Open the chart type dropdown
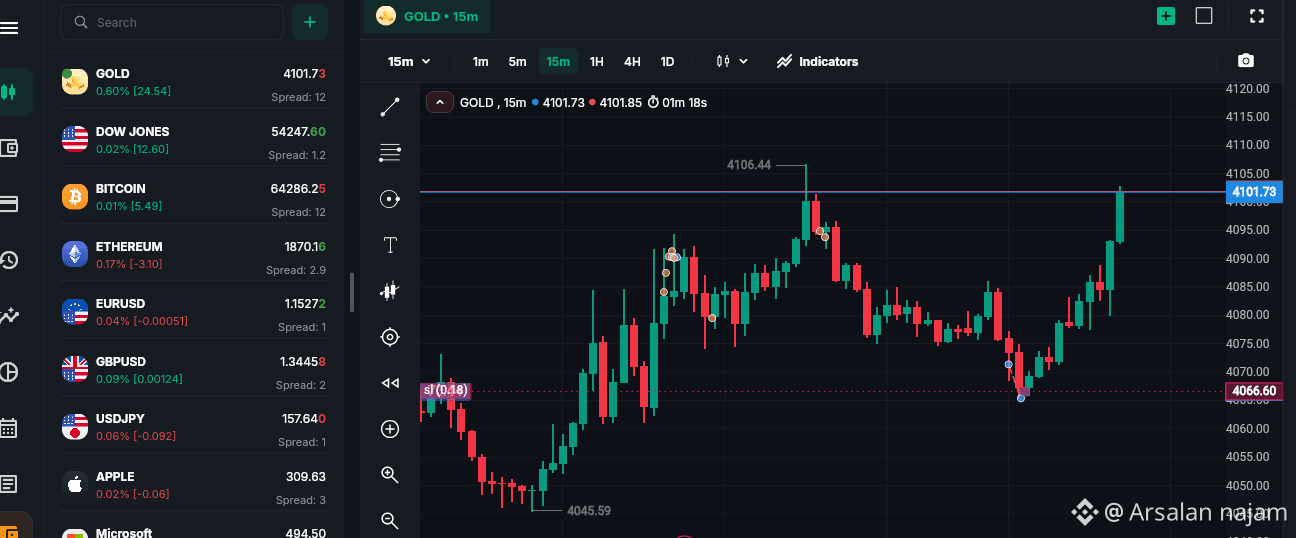This screenshot has height=538, width=1296. click(732, 62)
